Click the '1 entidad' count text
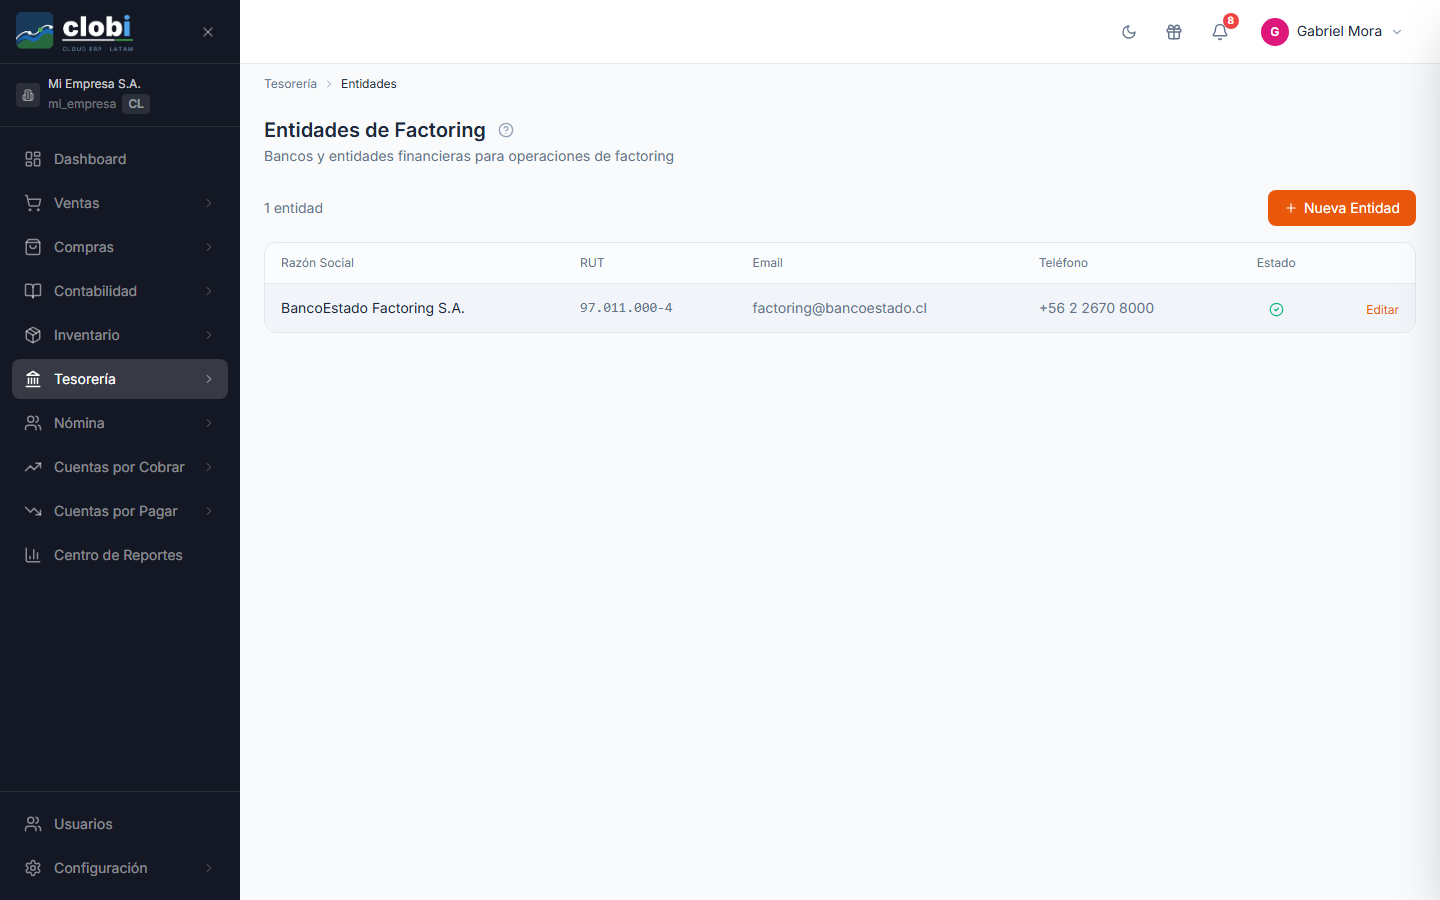The image size is (1440, 900). point(293,208)
